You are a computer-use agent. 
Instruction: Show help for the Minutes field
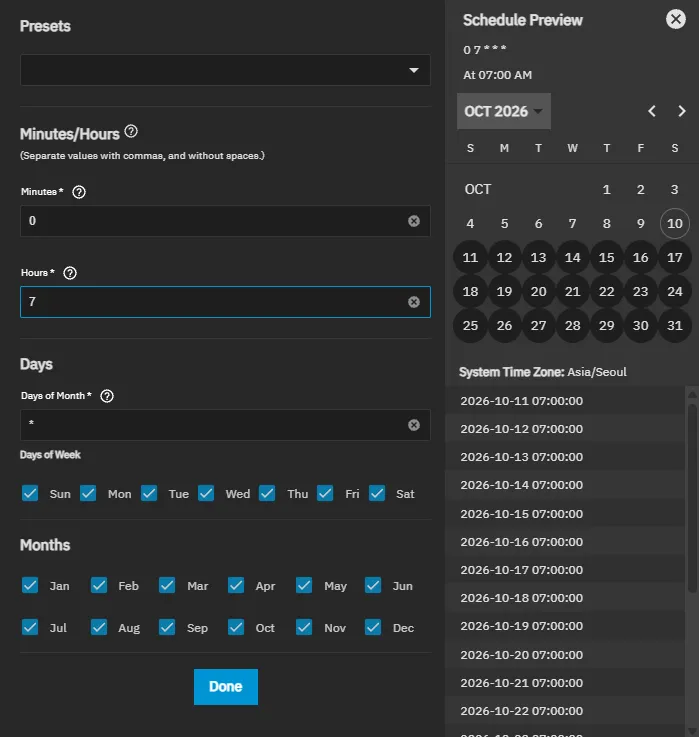pos(79,192)
